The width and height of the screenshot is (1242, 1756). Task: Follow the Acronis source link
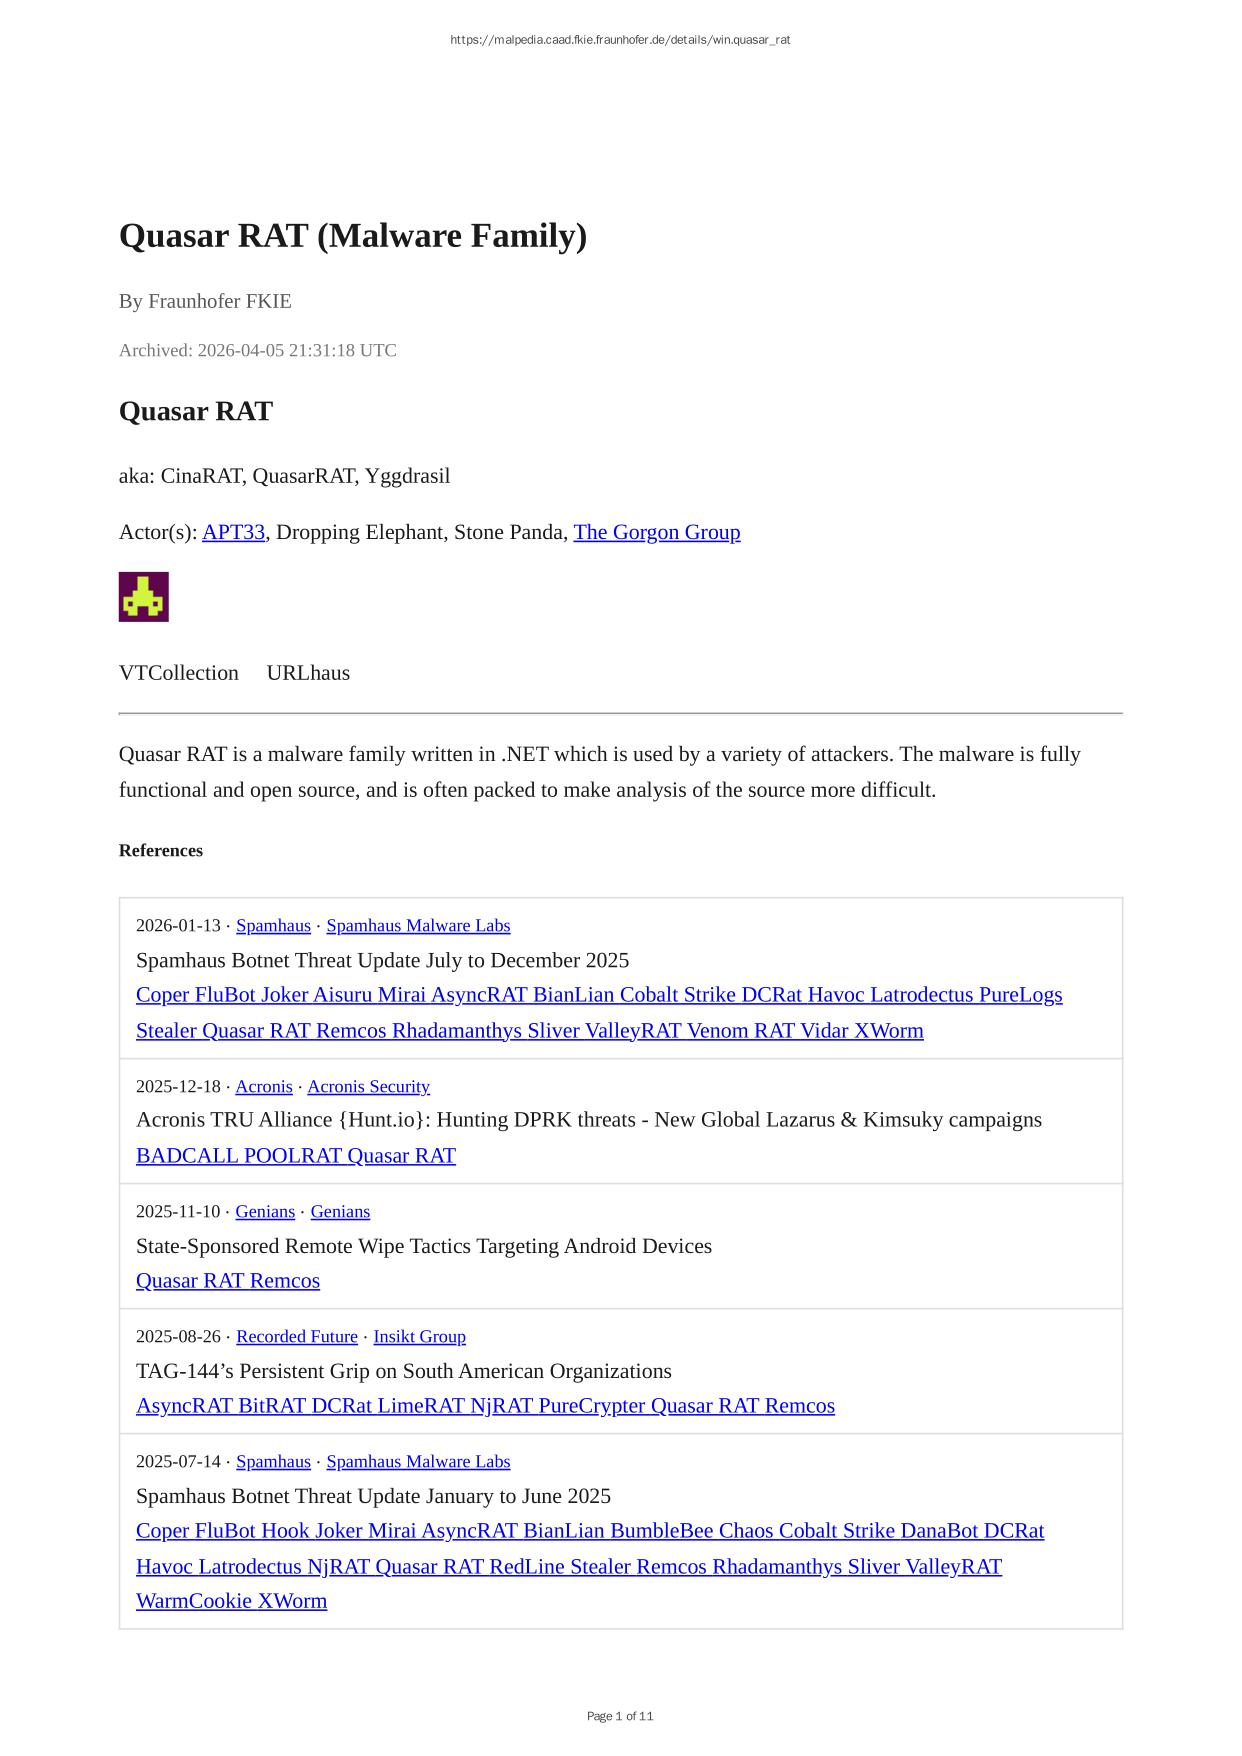point(264,1087)
